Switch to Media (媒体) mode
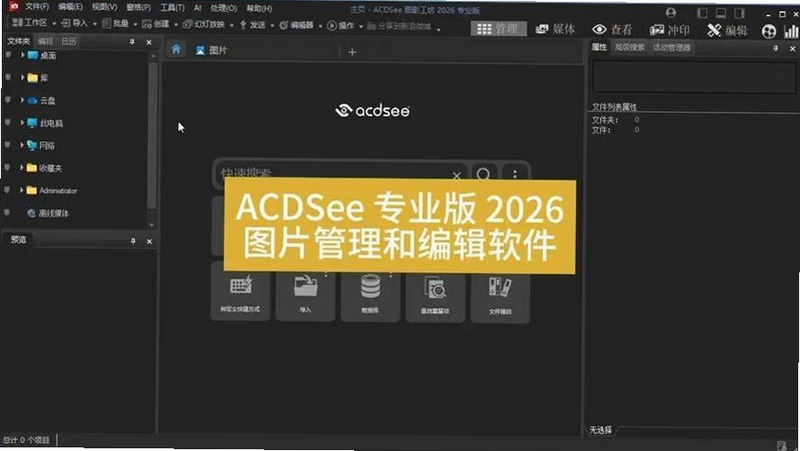This screenshot has height=451, width=800. coord(555,30)
